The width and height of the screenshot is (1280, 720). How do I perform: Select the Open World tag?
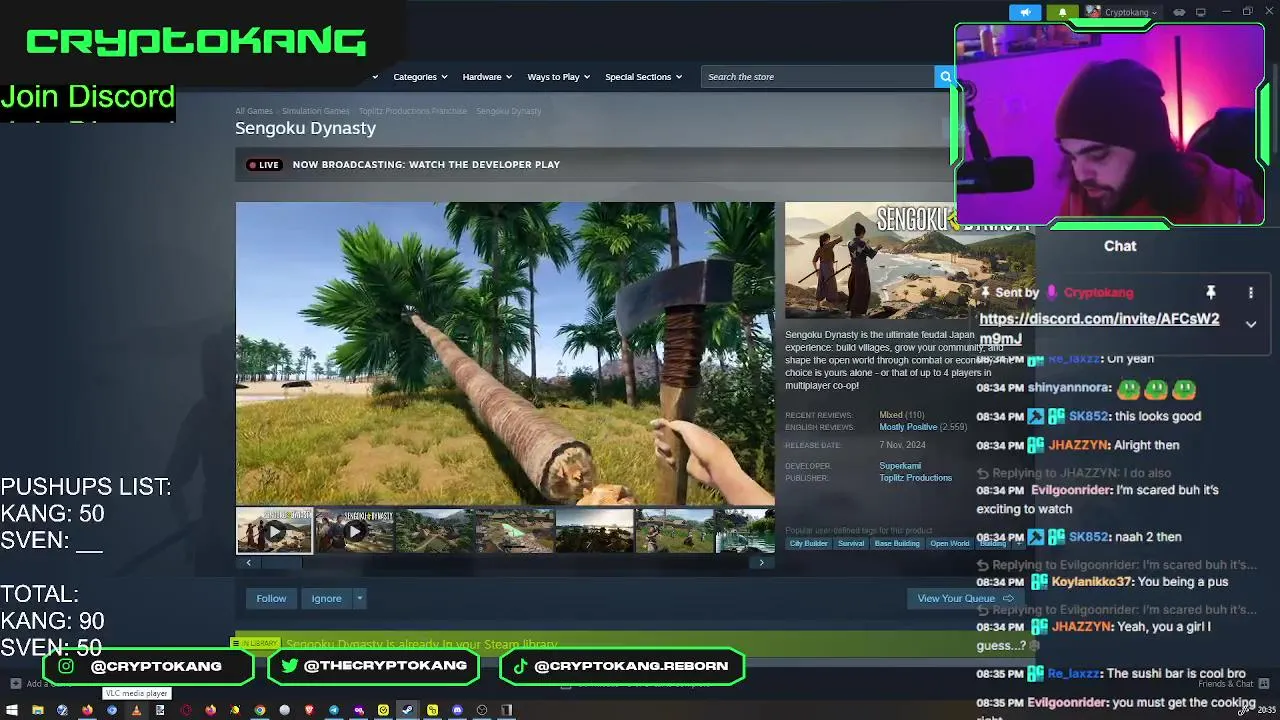950,543
